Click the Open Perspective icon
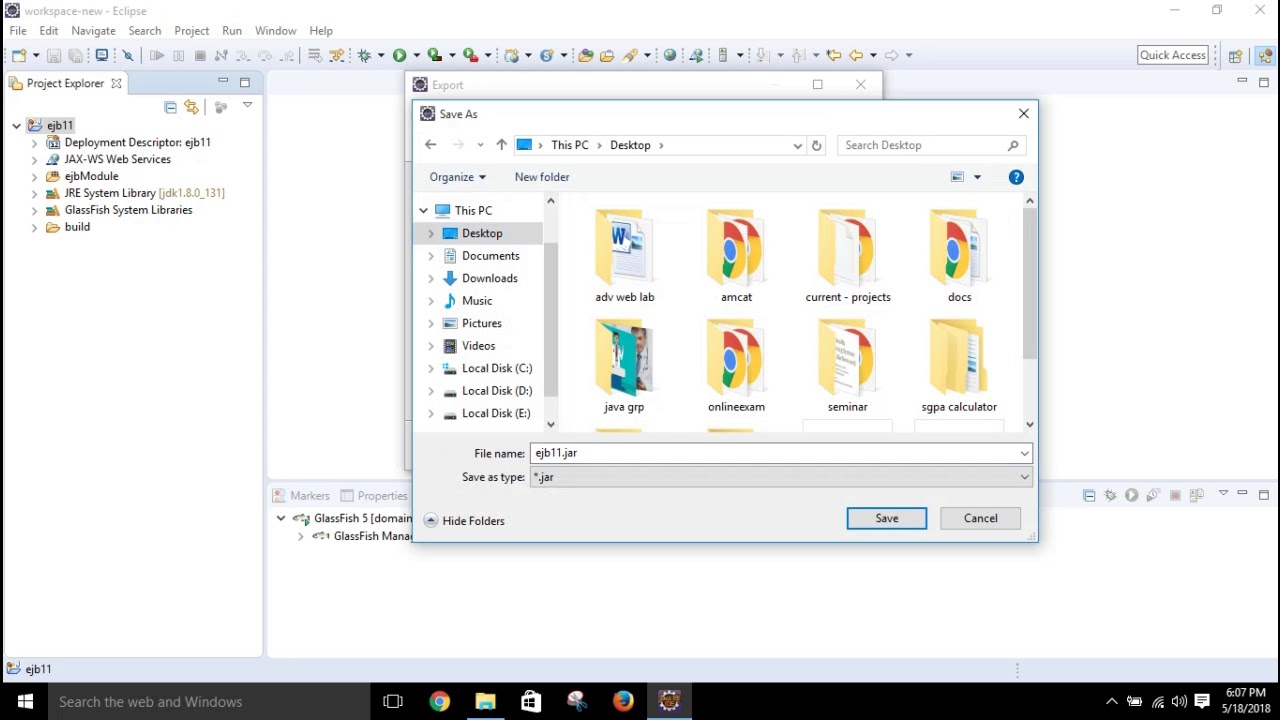This screenshot has width=1280, height=720. (1235, 56)
